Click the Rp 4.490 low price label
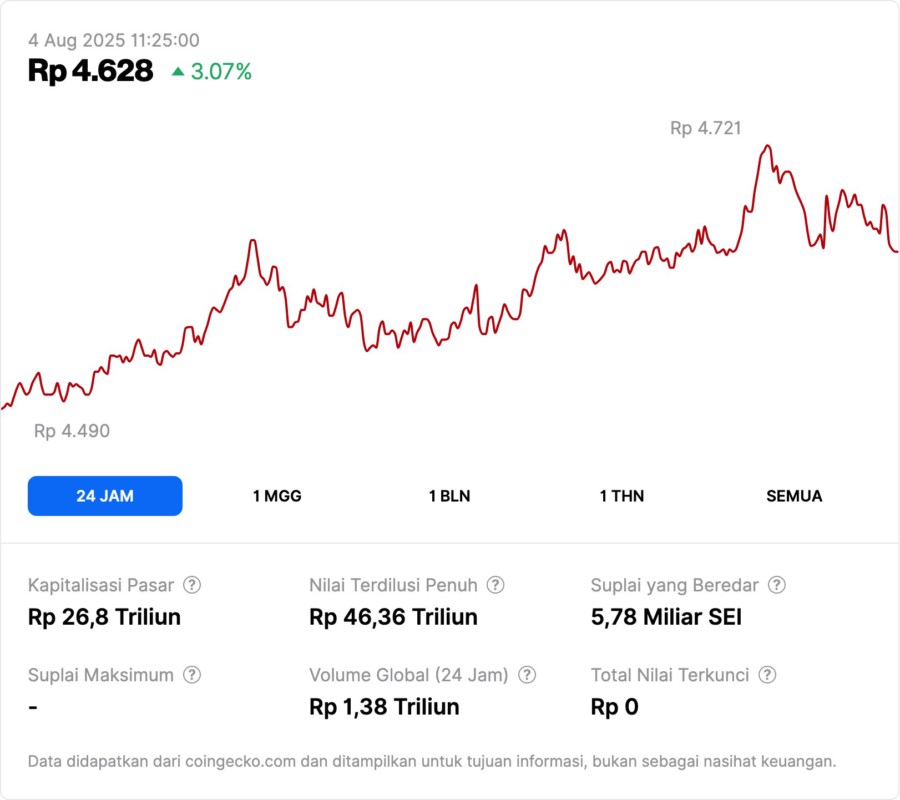 [72, 431]
